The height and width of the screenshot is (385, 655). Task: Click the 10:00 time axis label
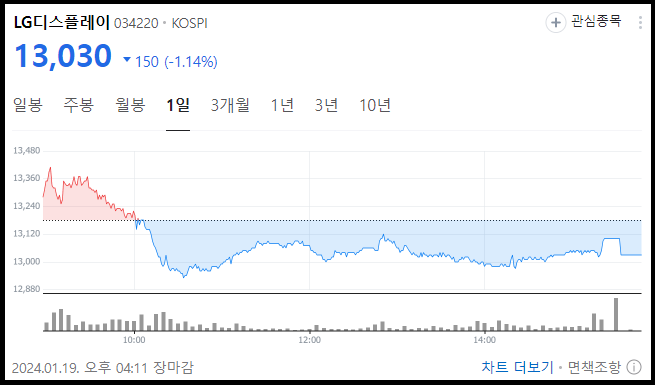134,340
